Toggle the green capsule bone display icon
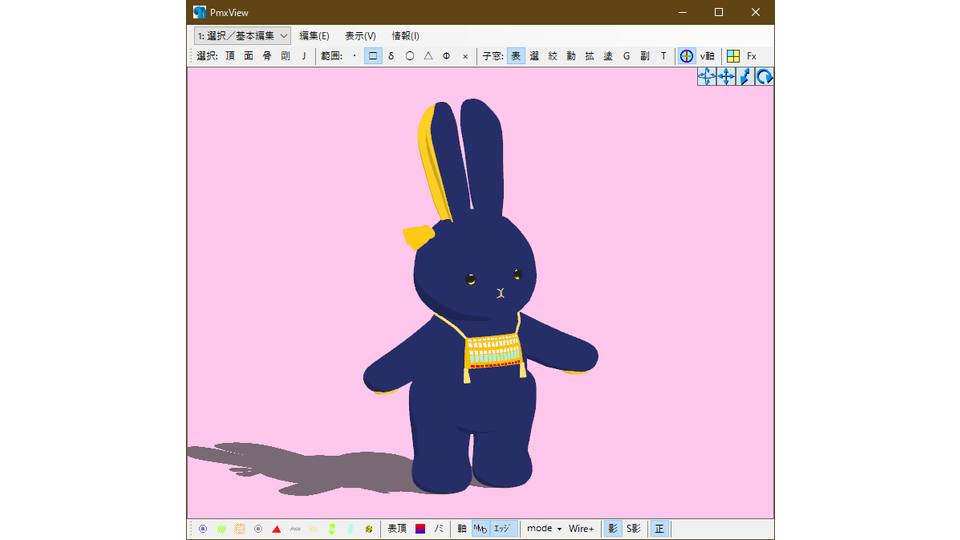The image size is (960, 540). 332,529
